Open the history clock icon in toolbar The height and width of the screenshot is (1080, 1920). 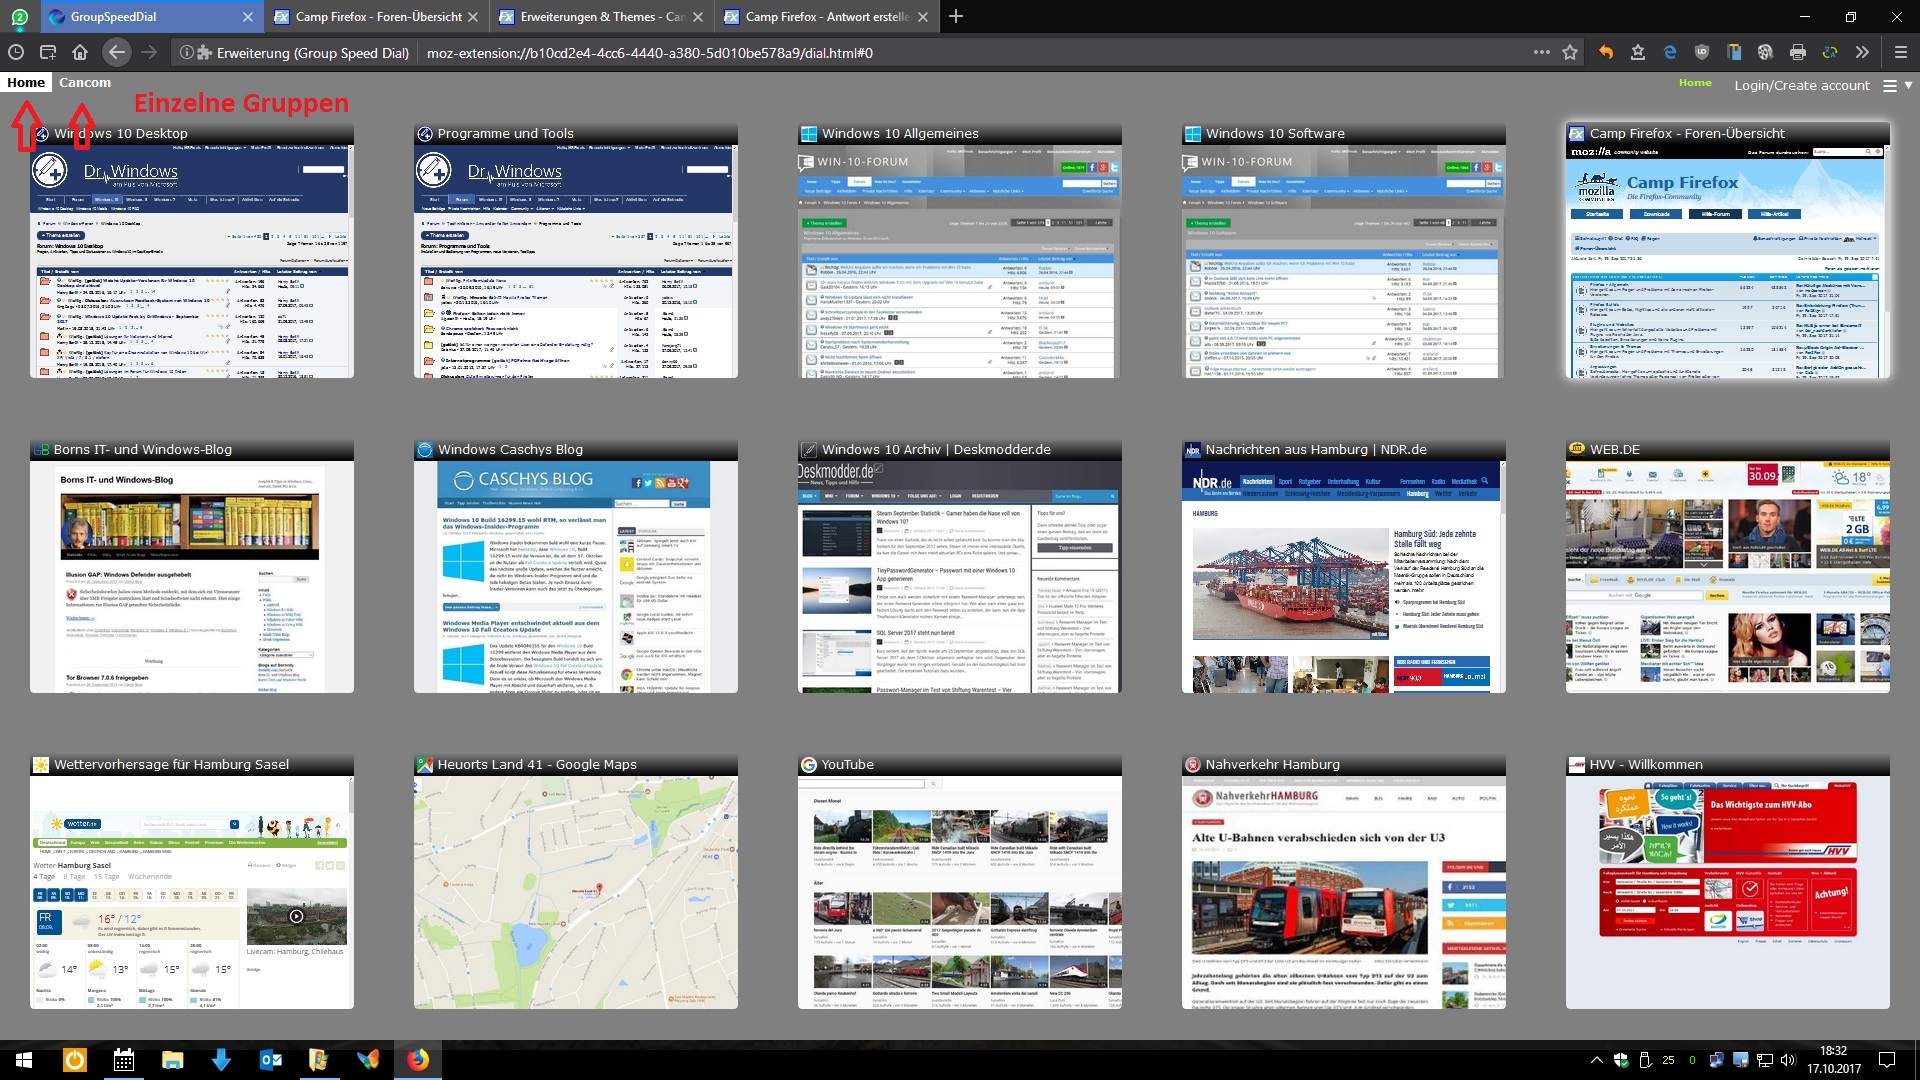point(16,52)
